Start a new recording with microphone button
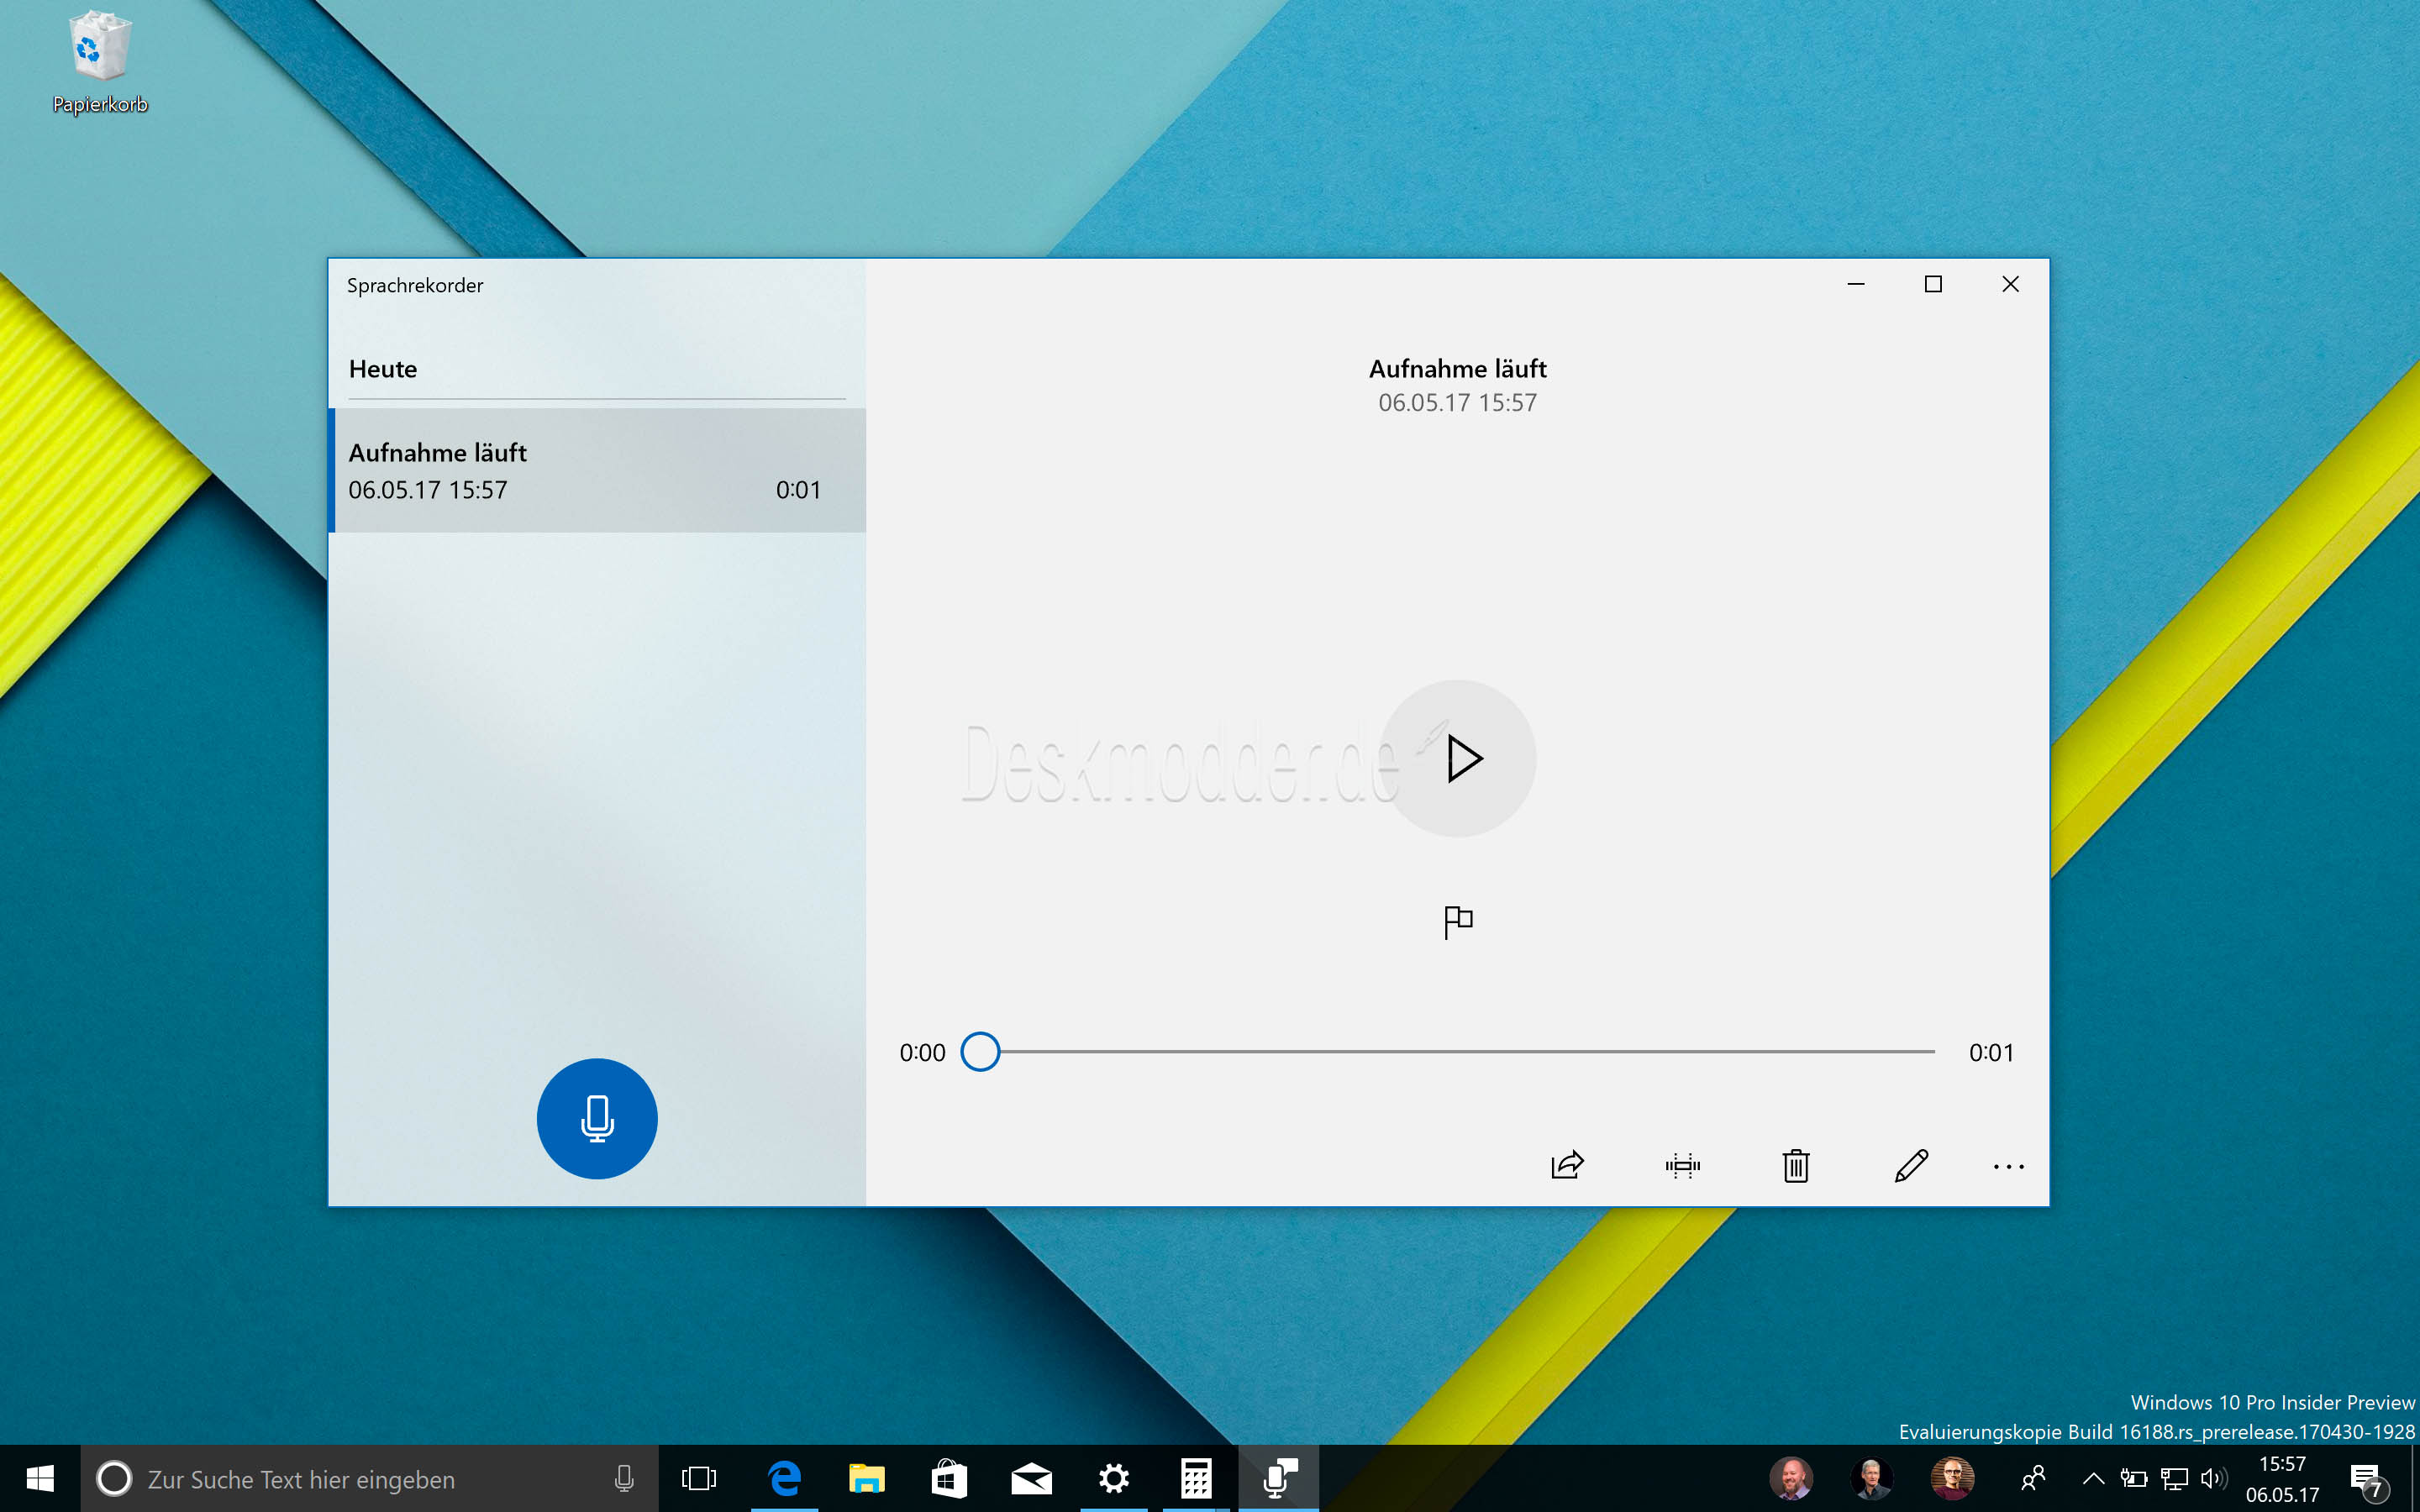The height and width of the screenshot is (1512, 2420). click(597, 1118)
